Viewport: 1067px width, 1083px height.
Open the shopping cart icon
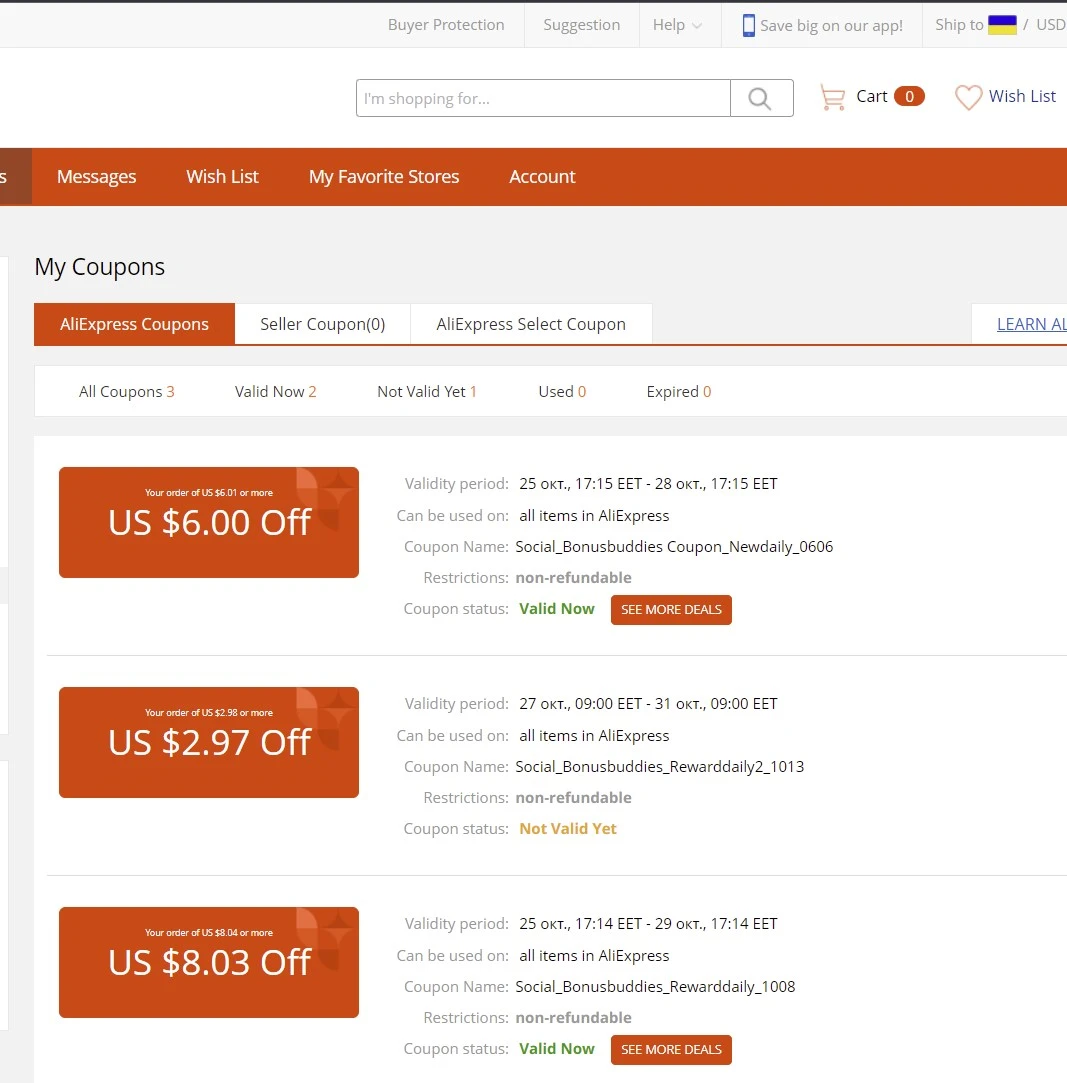832,97
